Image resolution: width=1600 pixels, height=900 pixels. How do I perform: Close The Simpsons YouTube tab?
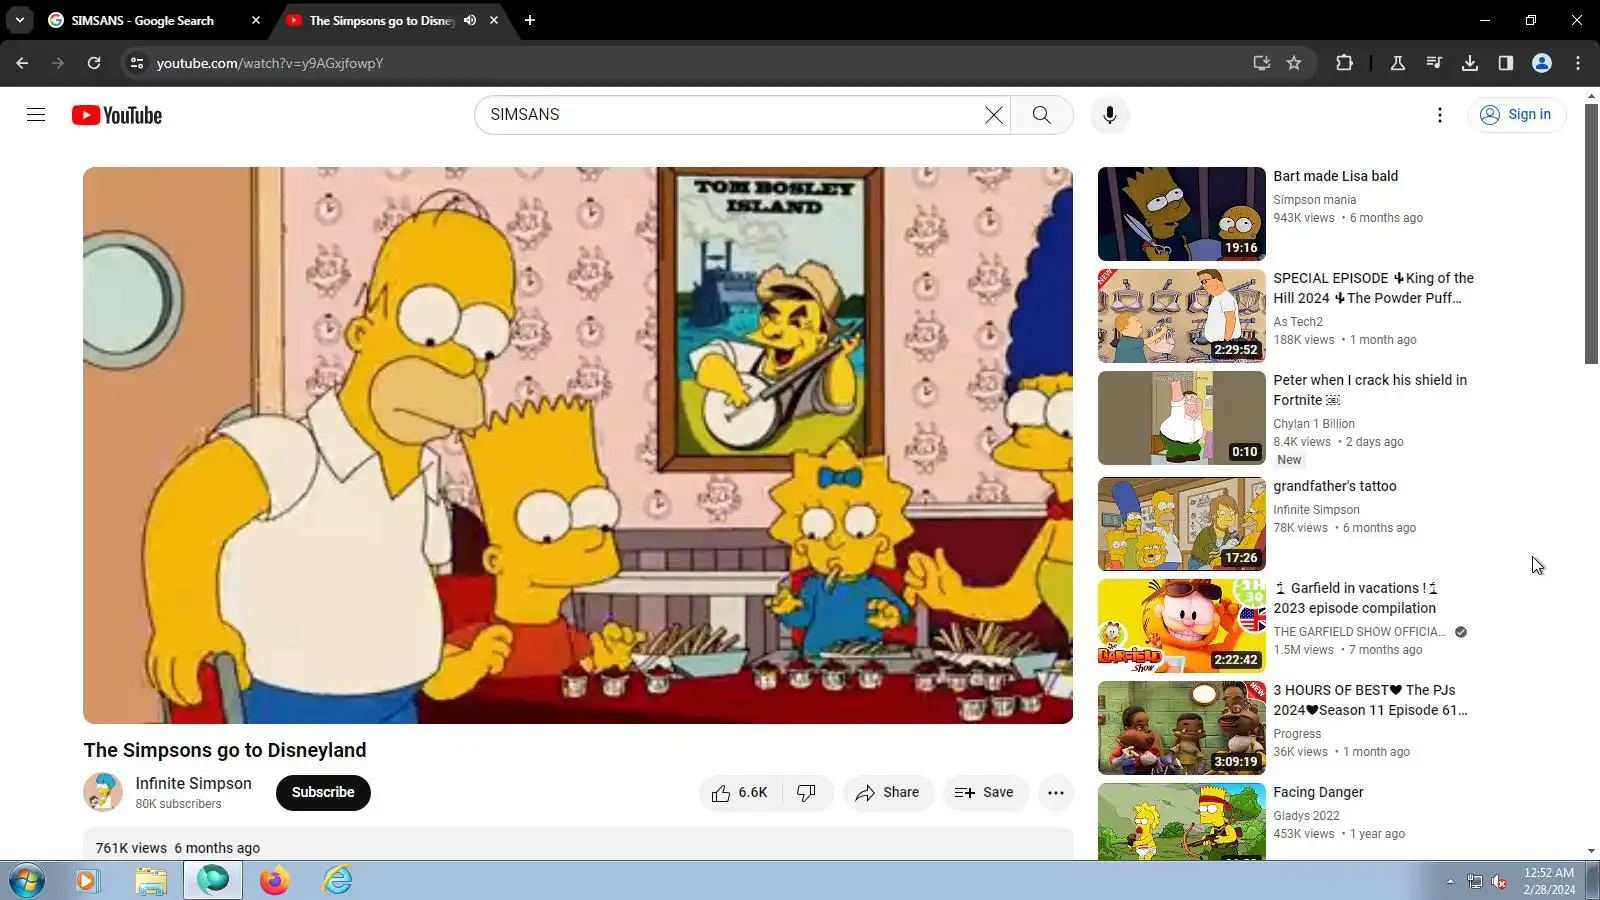click(x=494, y=20)
